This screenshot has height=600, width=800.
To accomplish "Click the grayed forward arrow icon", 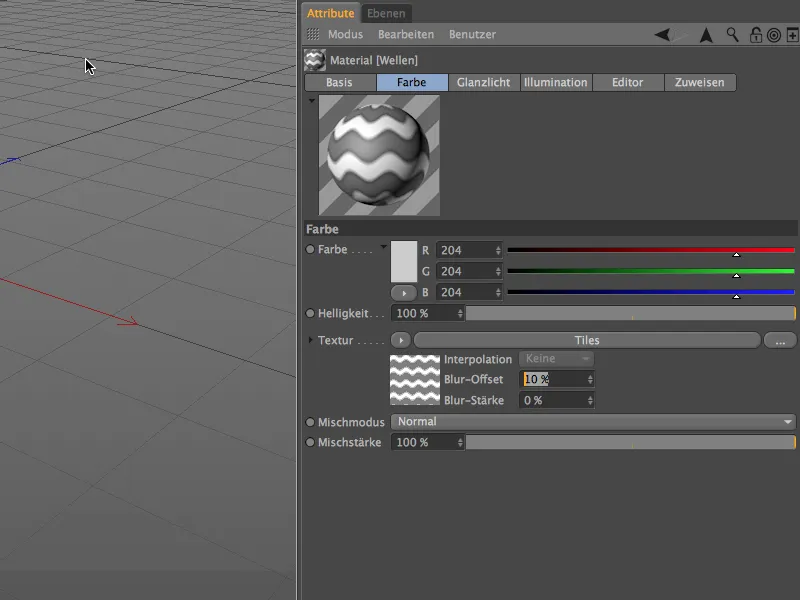I will [681, 35].
